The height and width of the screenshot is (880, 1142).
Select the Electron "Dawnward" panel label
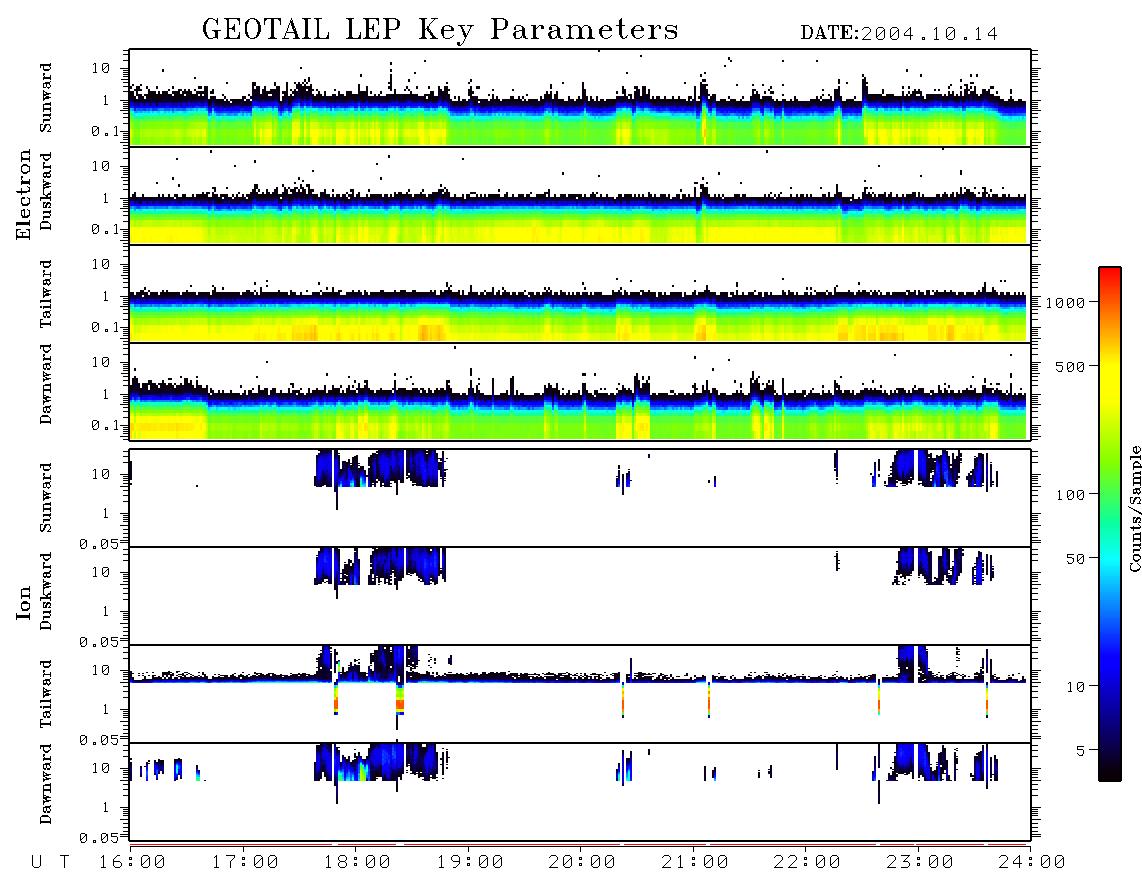[x=46, y=385]
